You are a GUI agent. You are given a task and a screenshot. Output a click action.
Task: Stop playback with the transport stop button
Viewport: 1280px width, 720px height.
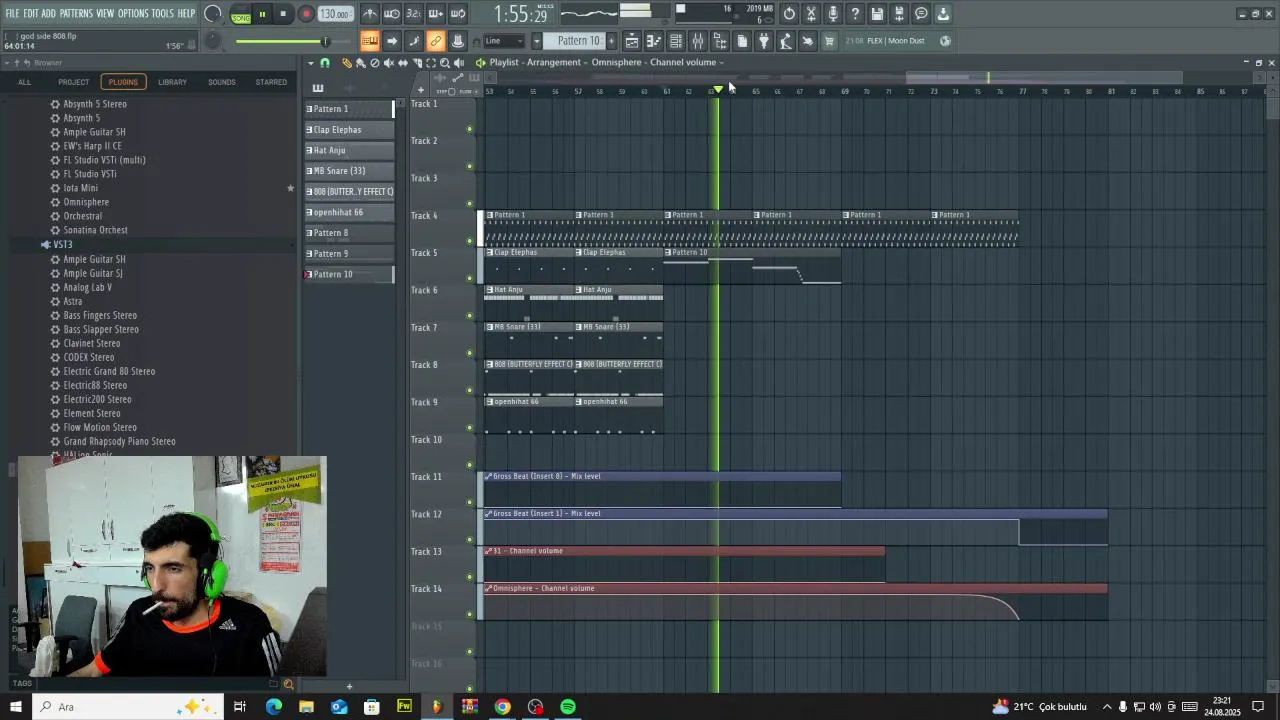(x=283, y=14)
